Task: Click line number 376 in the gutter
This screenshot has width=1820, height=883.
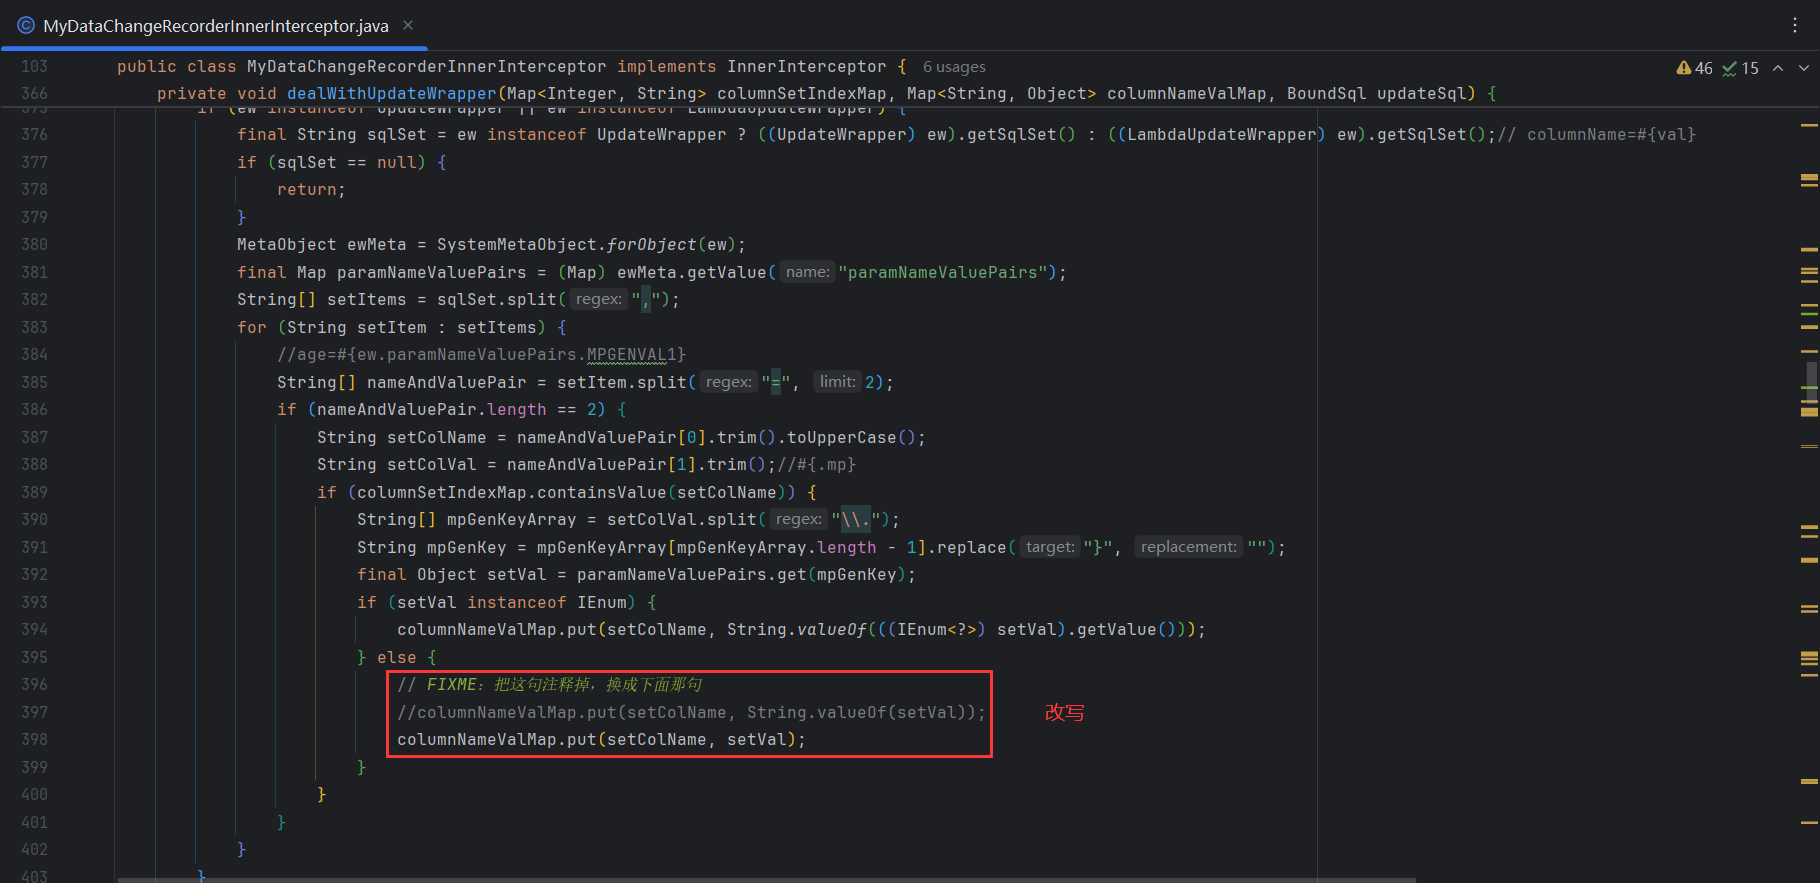Action: [34, 134]
